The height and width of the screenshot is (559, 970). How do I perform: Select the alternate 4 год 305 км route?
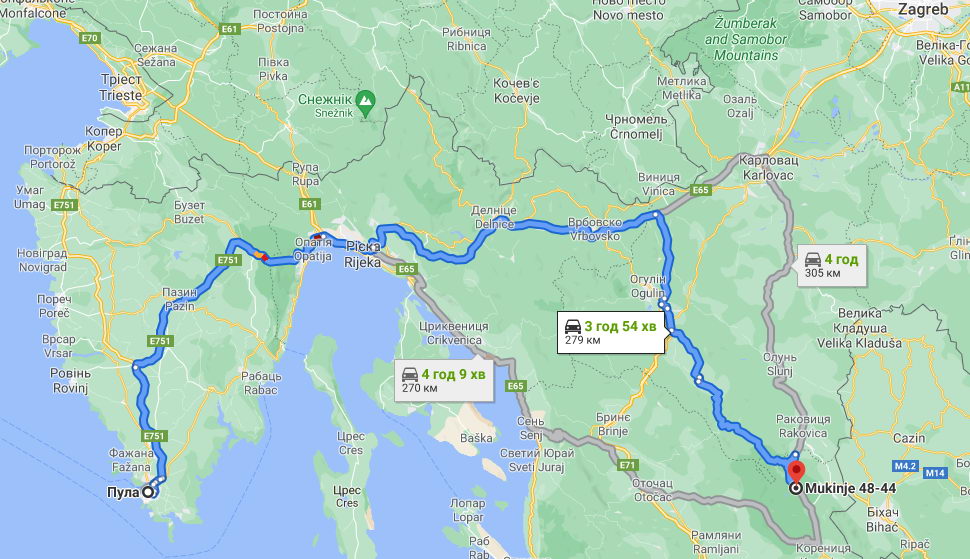coord(831,265)
